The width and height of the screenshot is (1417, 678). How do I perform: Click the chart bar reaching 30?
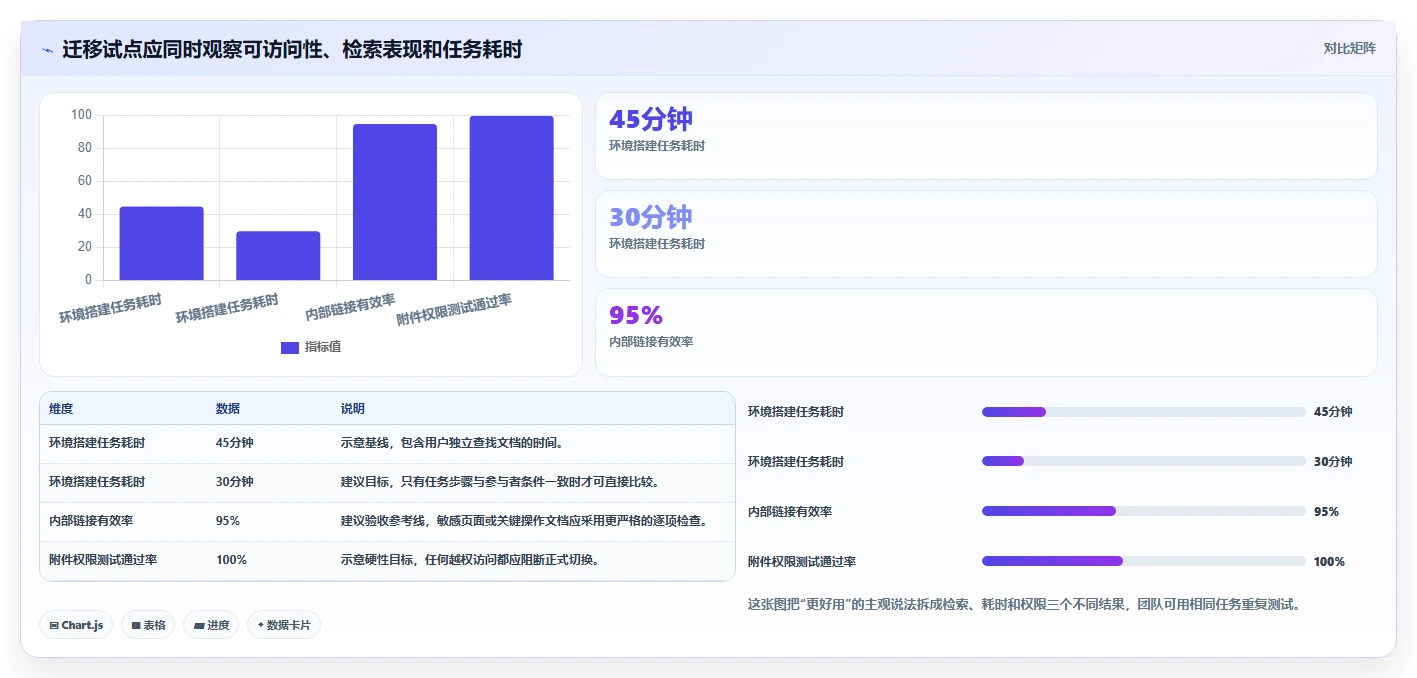[x=278, y=255]
